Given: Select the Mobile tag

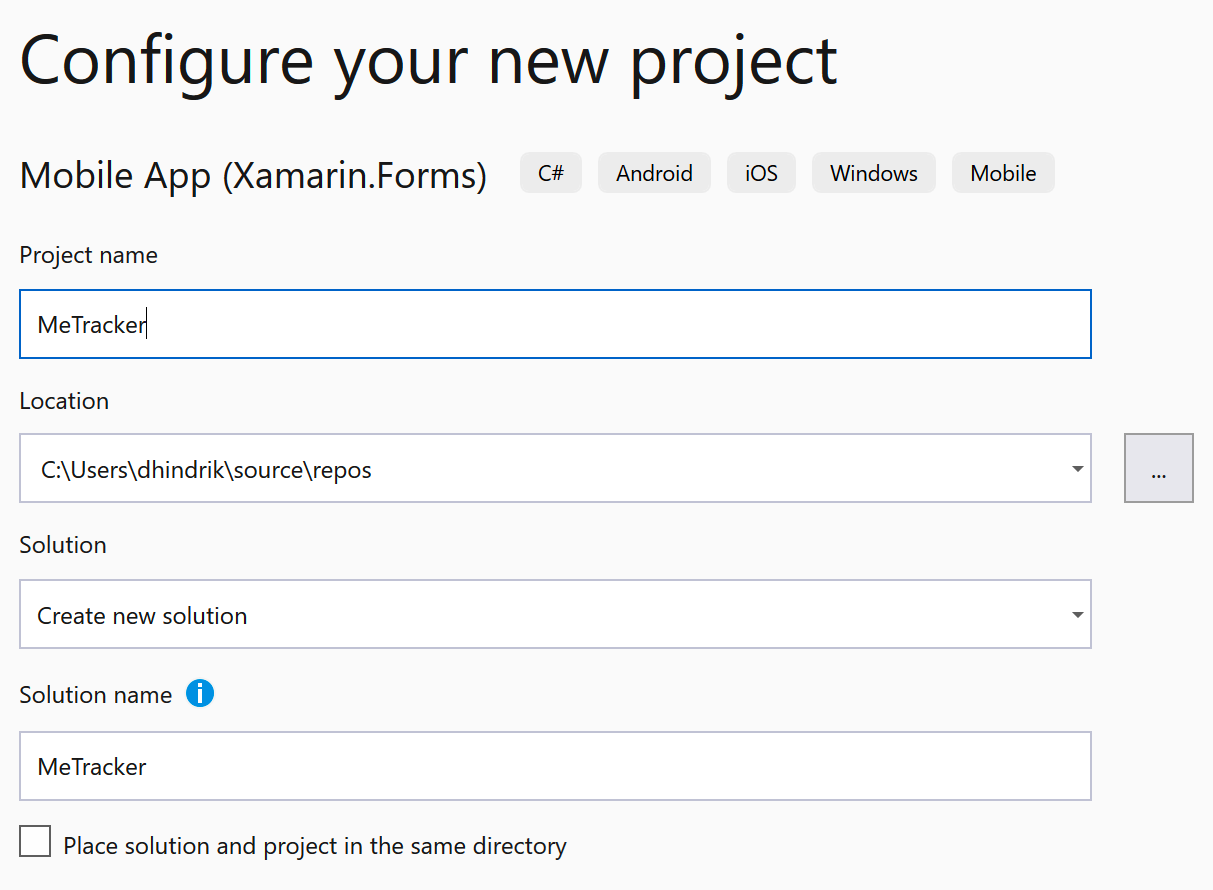Looking at the screenshot, I should [x=1003, y=173].
